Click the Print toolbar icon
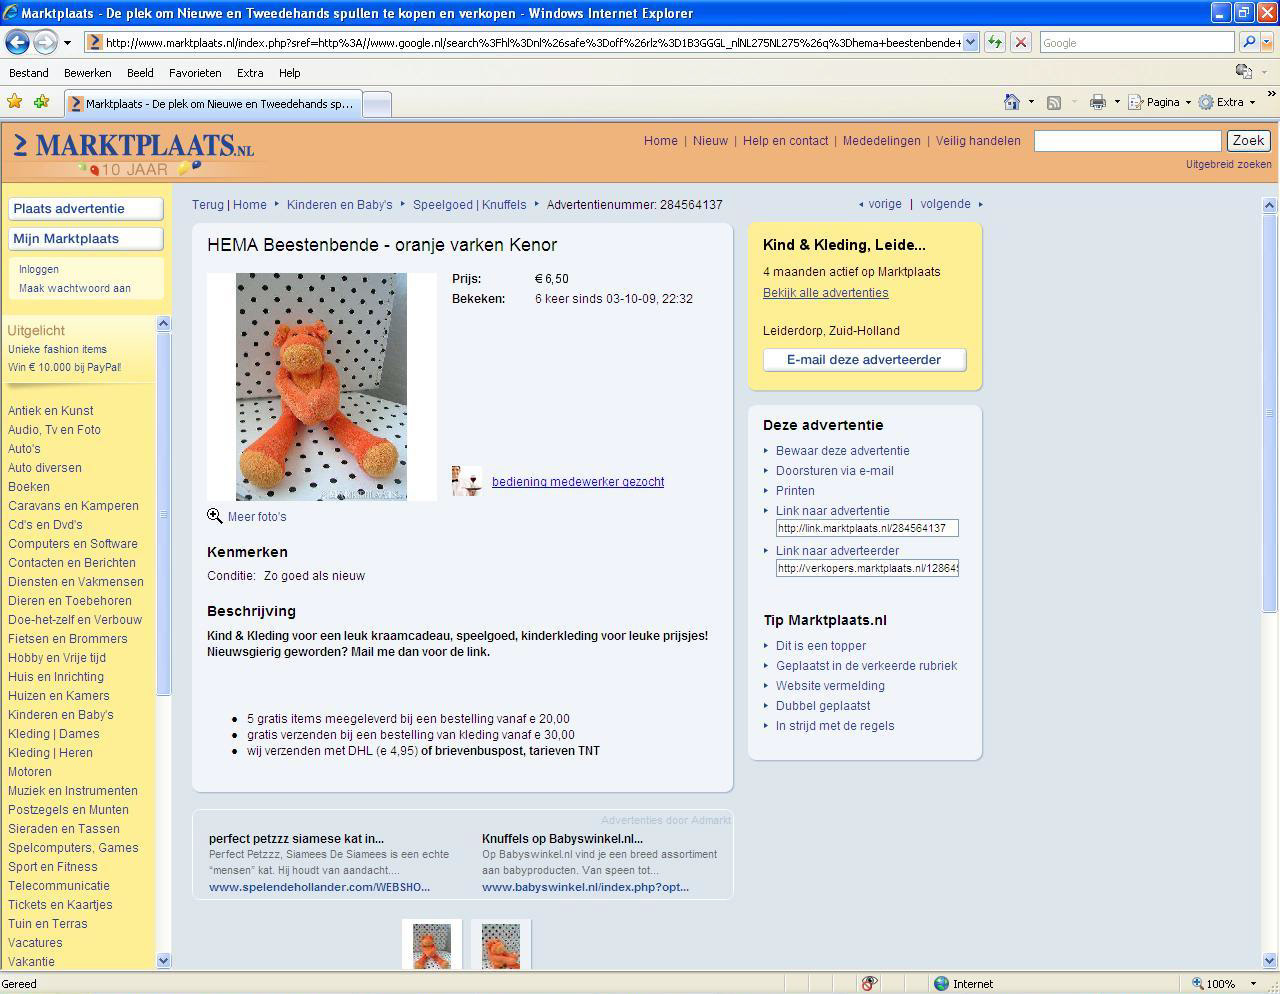The height and width of the screenshot is (994, 1280). tap(1098, 102)
